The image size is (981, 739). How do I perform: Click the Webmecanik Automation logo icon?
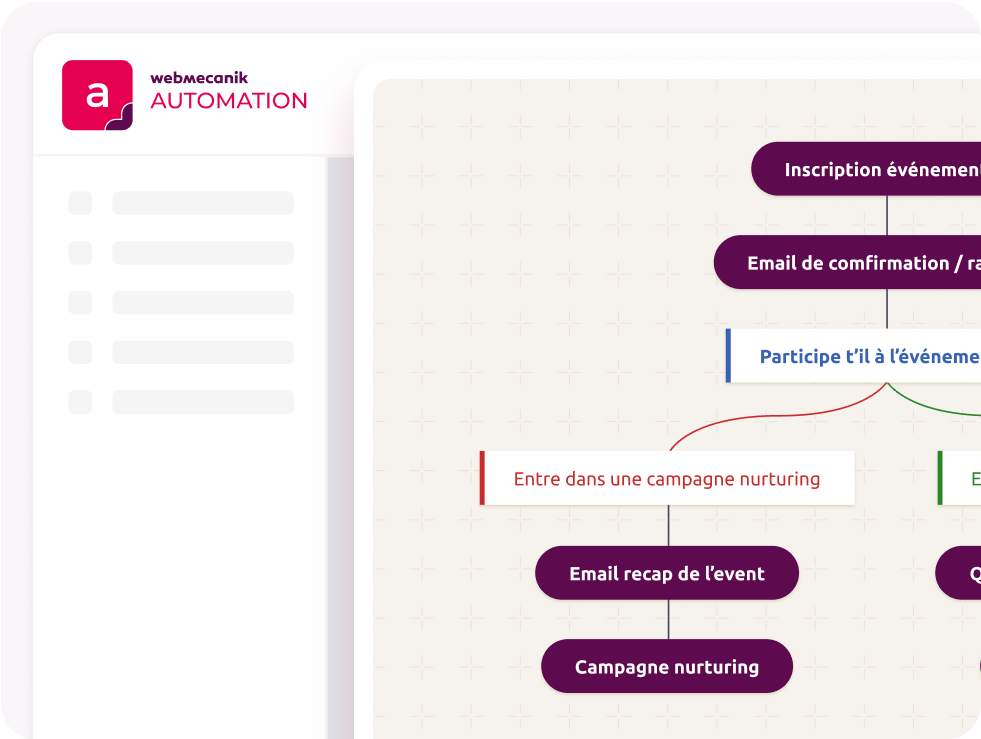click(97, 95)
